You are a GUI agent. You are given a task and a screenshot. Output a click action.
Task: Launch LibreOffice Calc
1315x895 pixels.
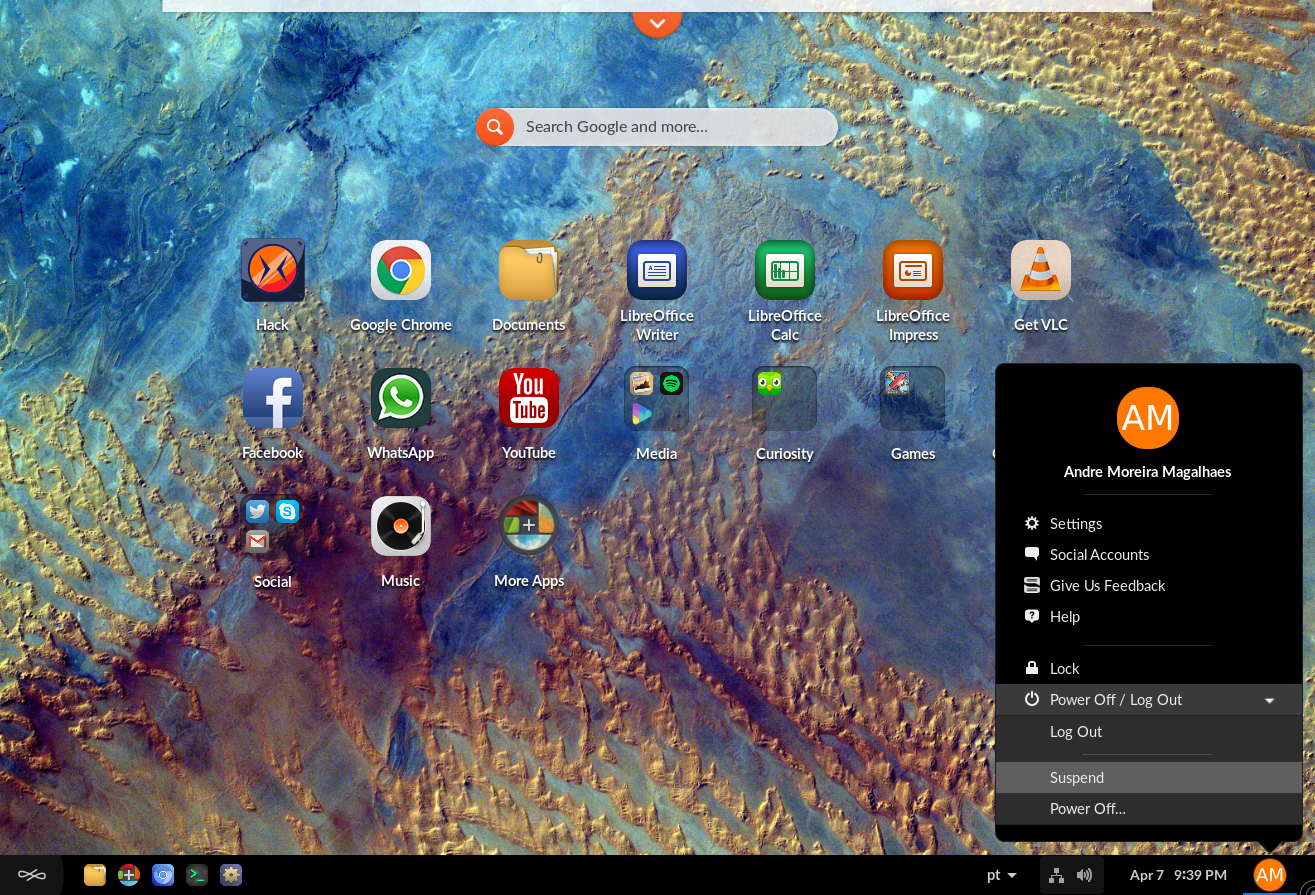pyautogui.click(x=784, y=270)
